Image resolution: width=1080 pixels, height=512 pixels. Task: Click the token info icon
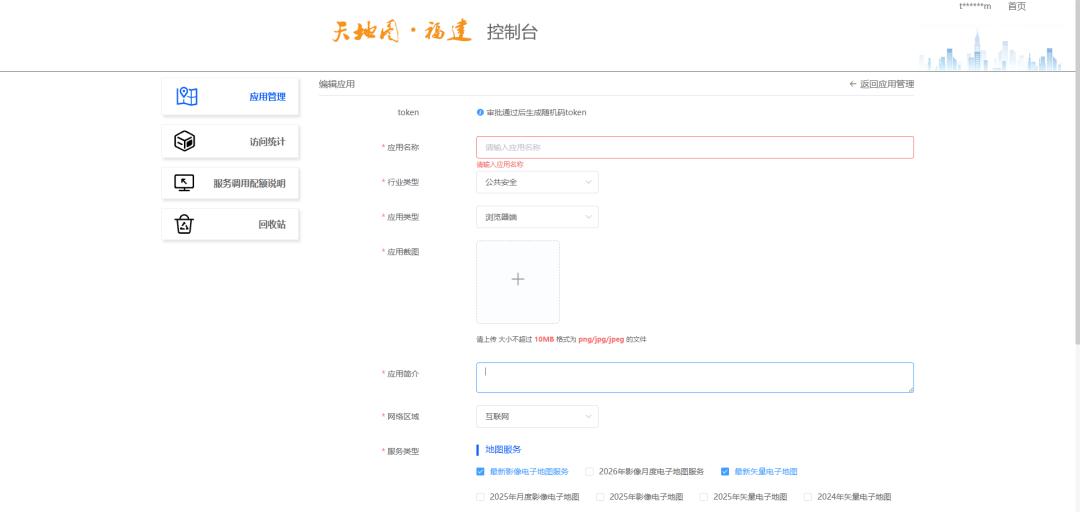pyautogui.click(x=480, y=112)
